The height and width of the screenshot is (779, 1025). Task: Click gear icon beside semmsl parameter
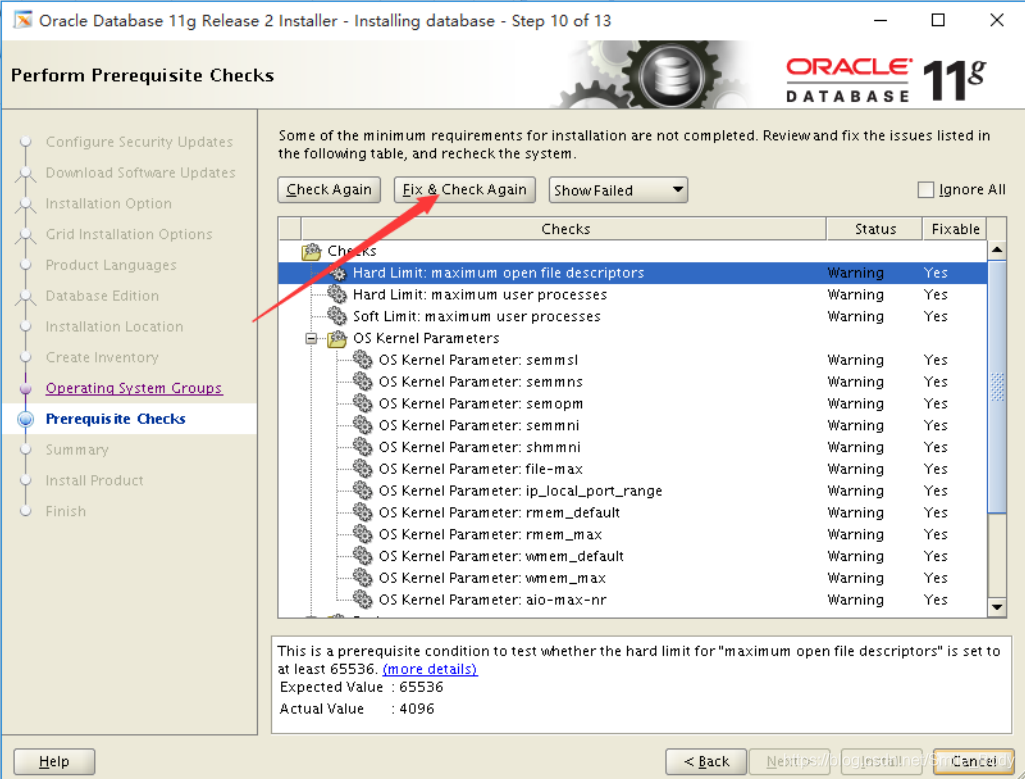point(363,360)
